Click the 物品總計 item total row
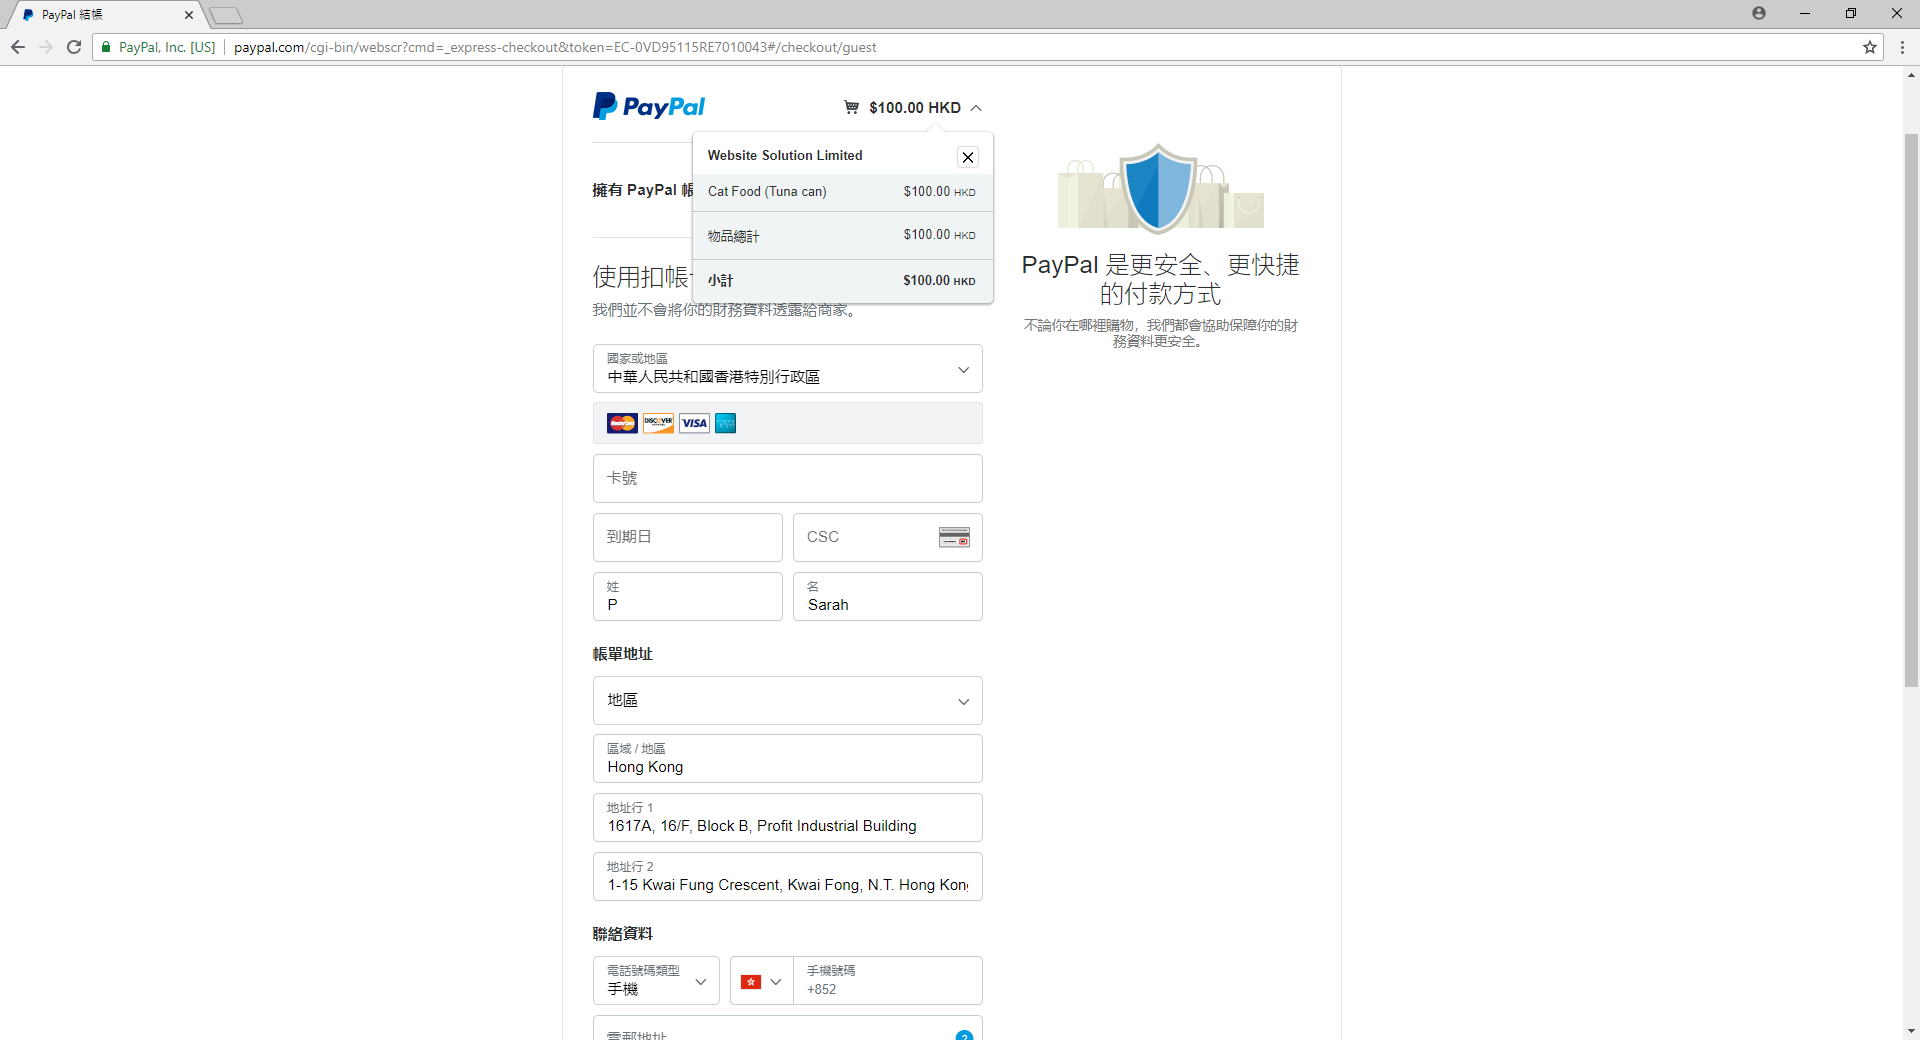Viewport: 1920px width, 1040px height. [x=842, y=236]
